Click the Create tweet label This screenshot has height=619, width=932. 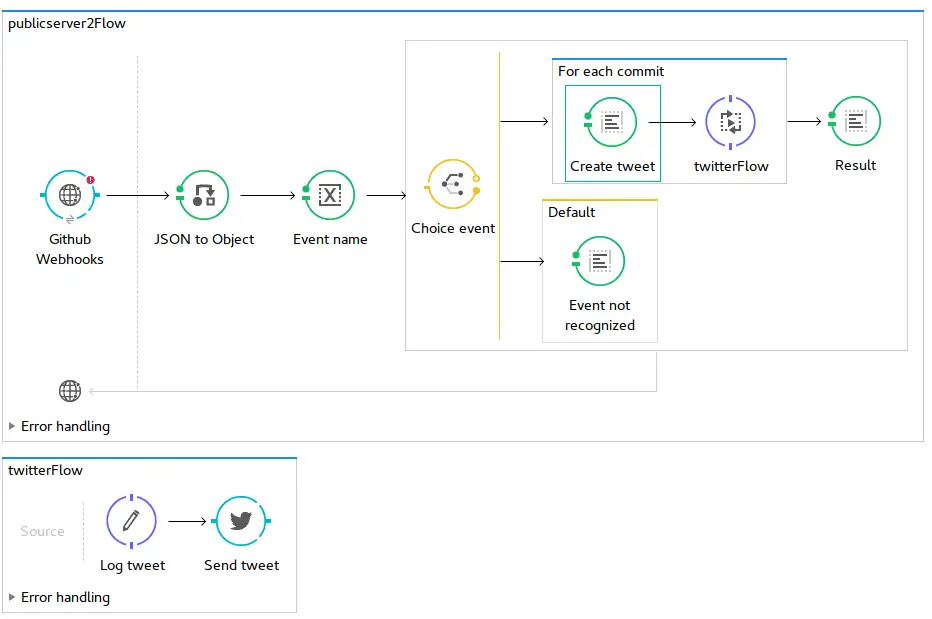[612, 166]
